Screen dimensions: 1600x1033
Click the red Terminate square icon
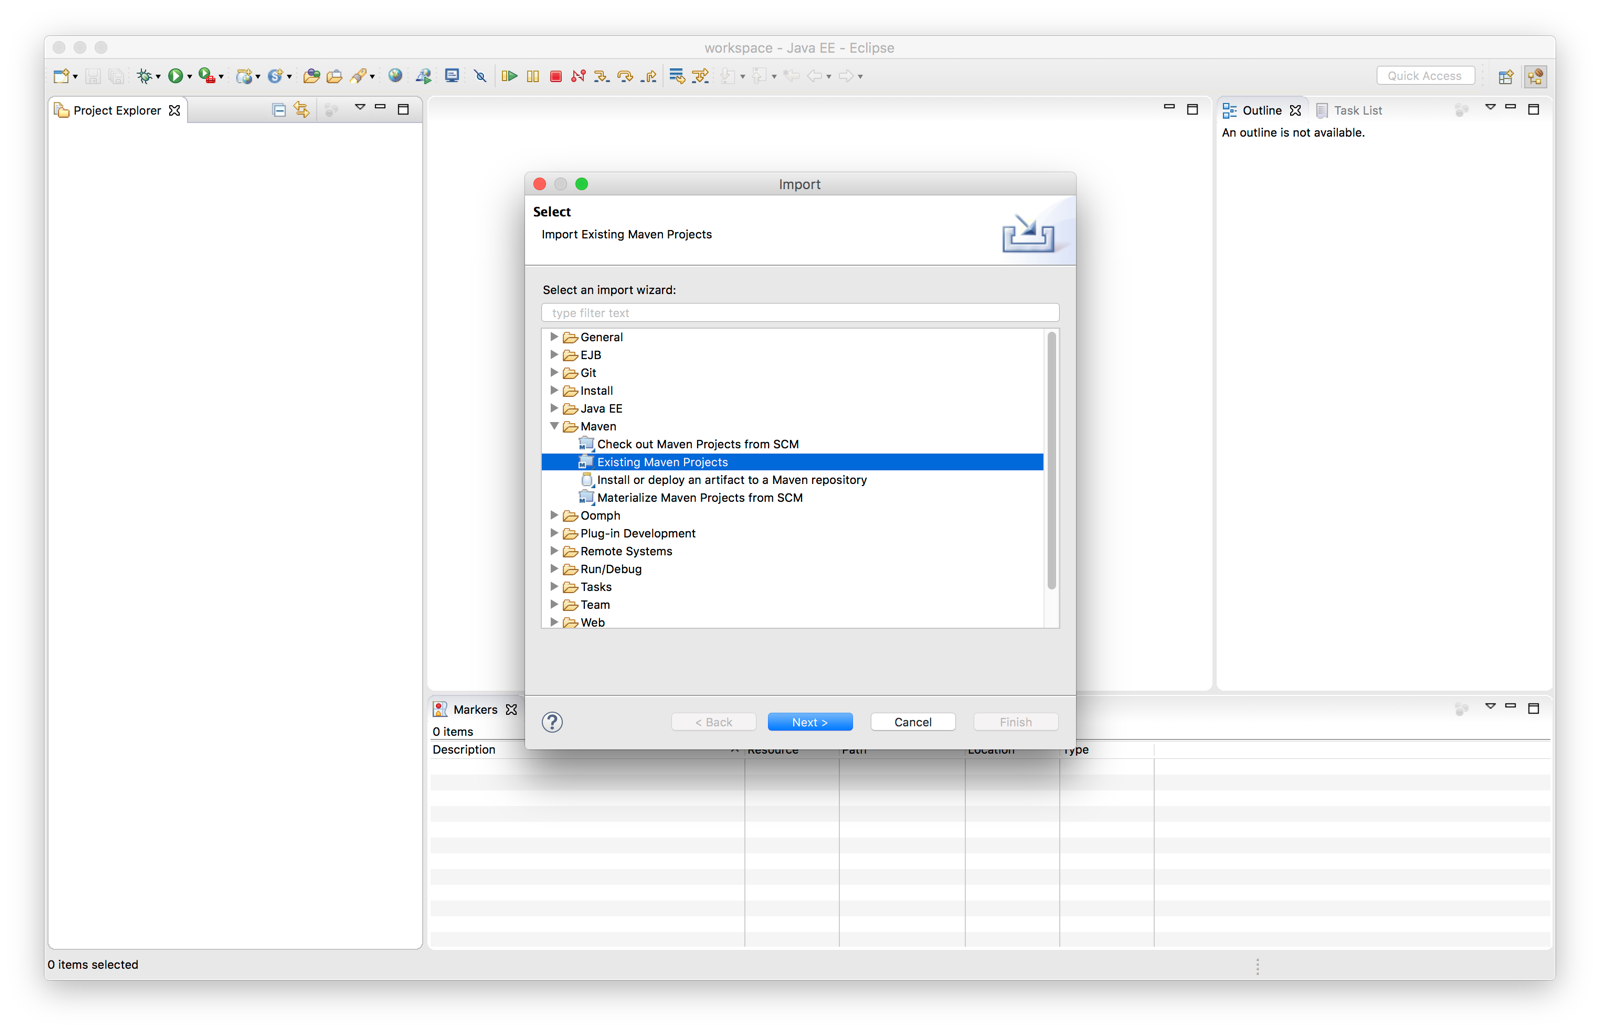556,76
